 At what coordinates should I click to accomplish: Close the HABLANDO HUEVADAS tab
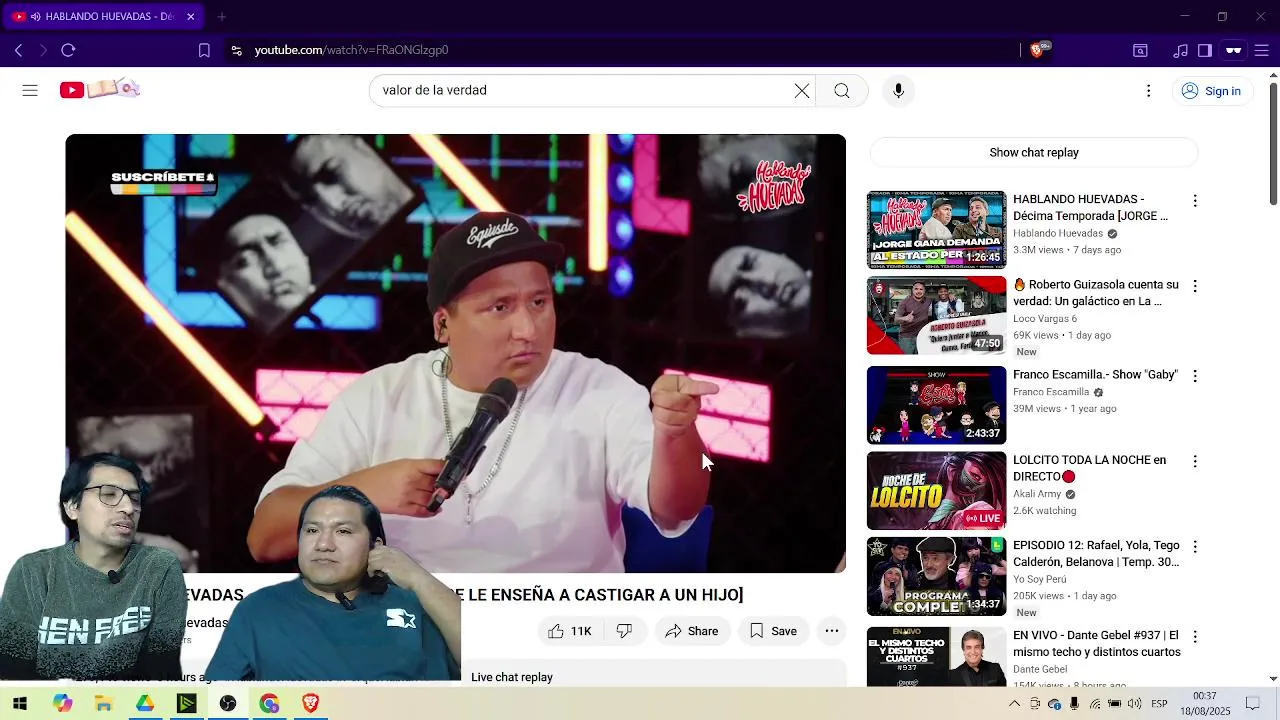pos(191,16)
